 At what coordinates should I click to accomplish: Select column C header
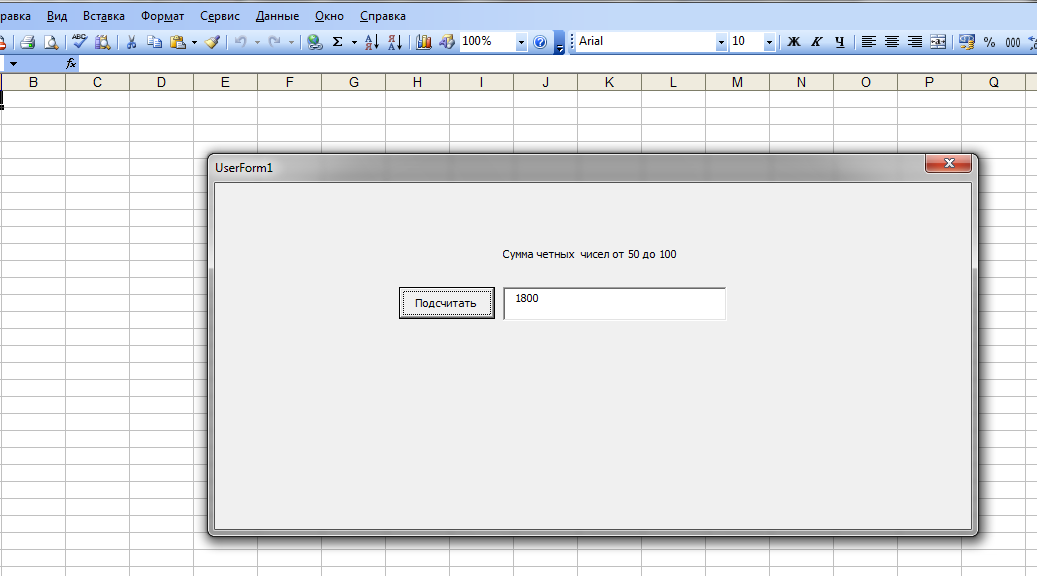click(x=97, y=82)
